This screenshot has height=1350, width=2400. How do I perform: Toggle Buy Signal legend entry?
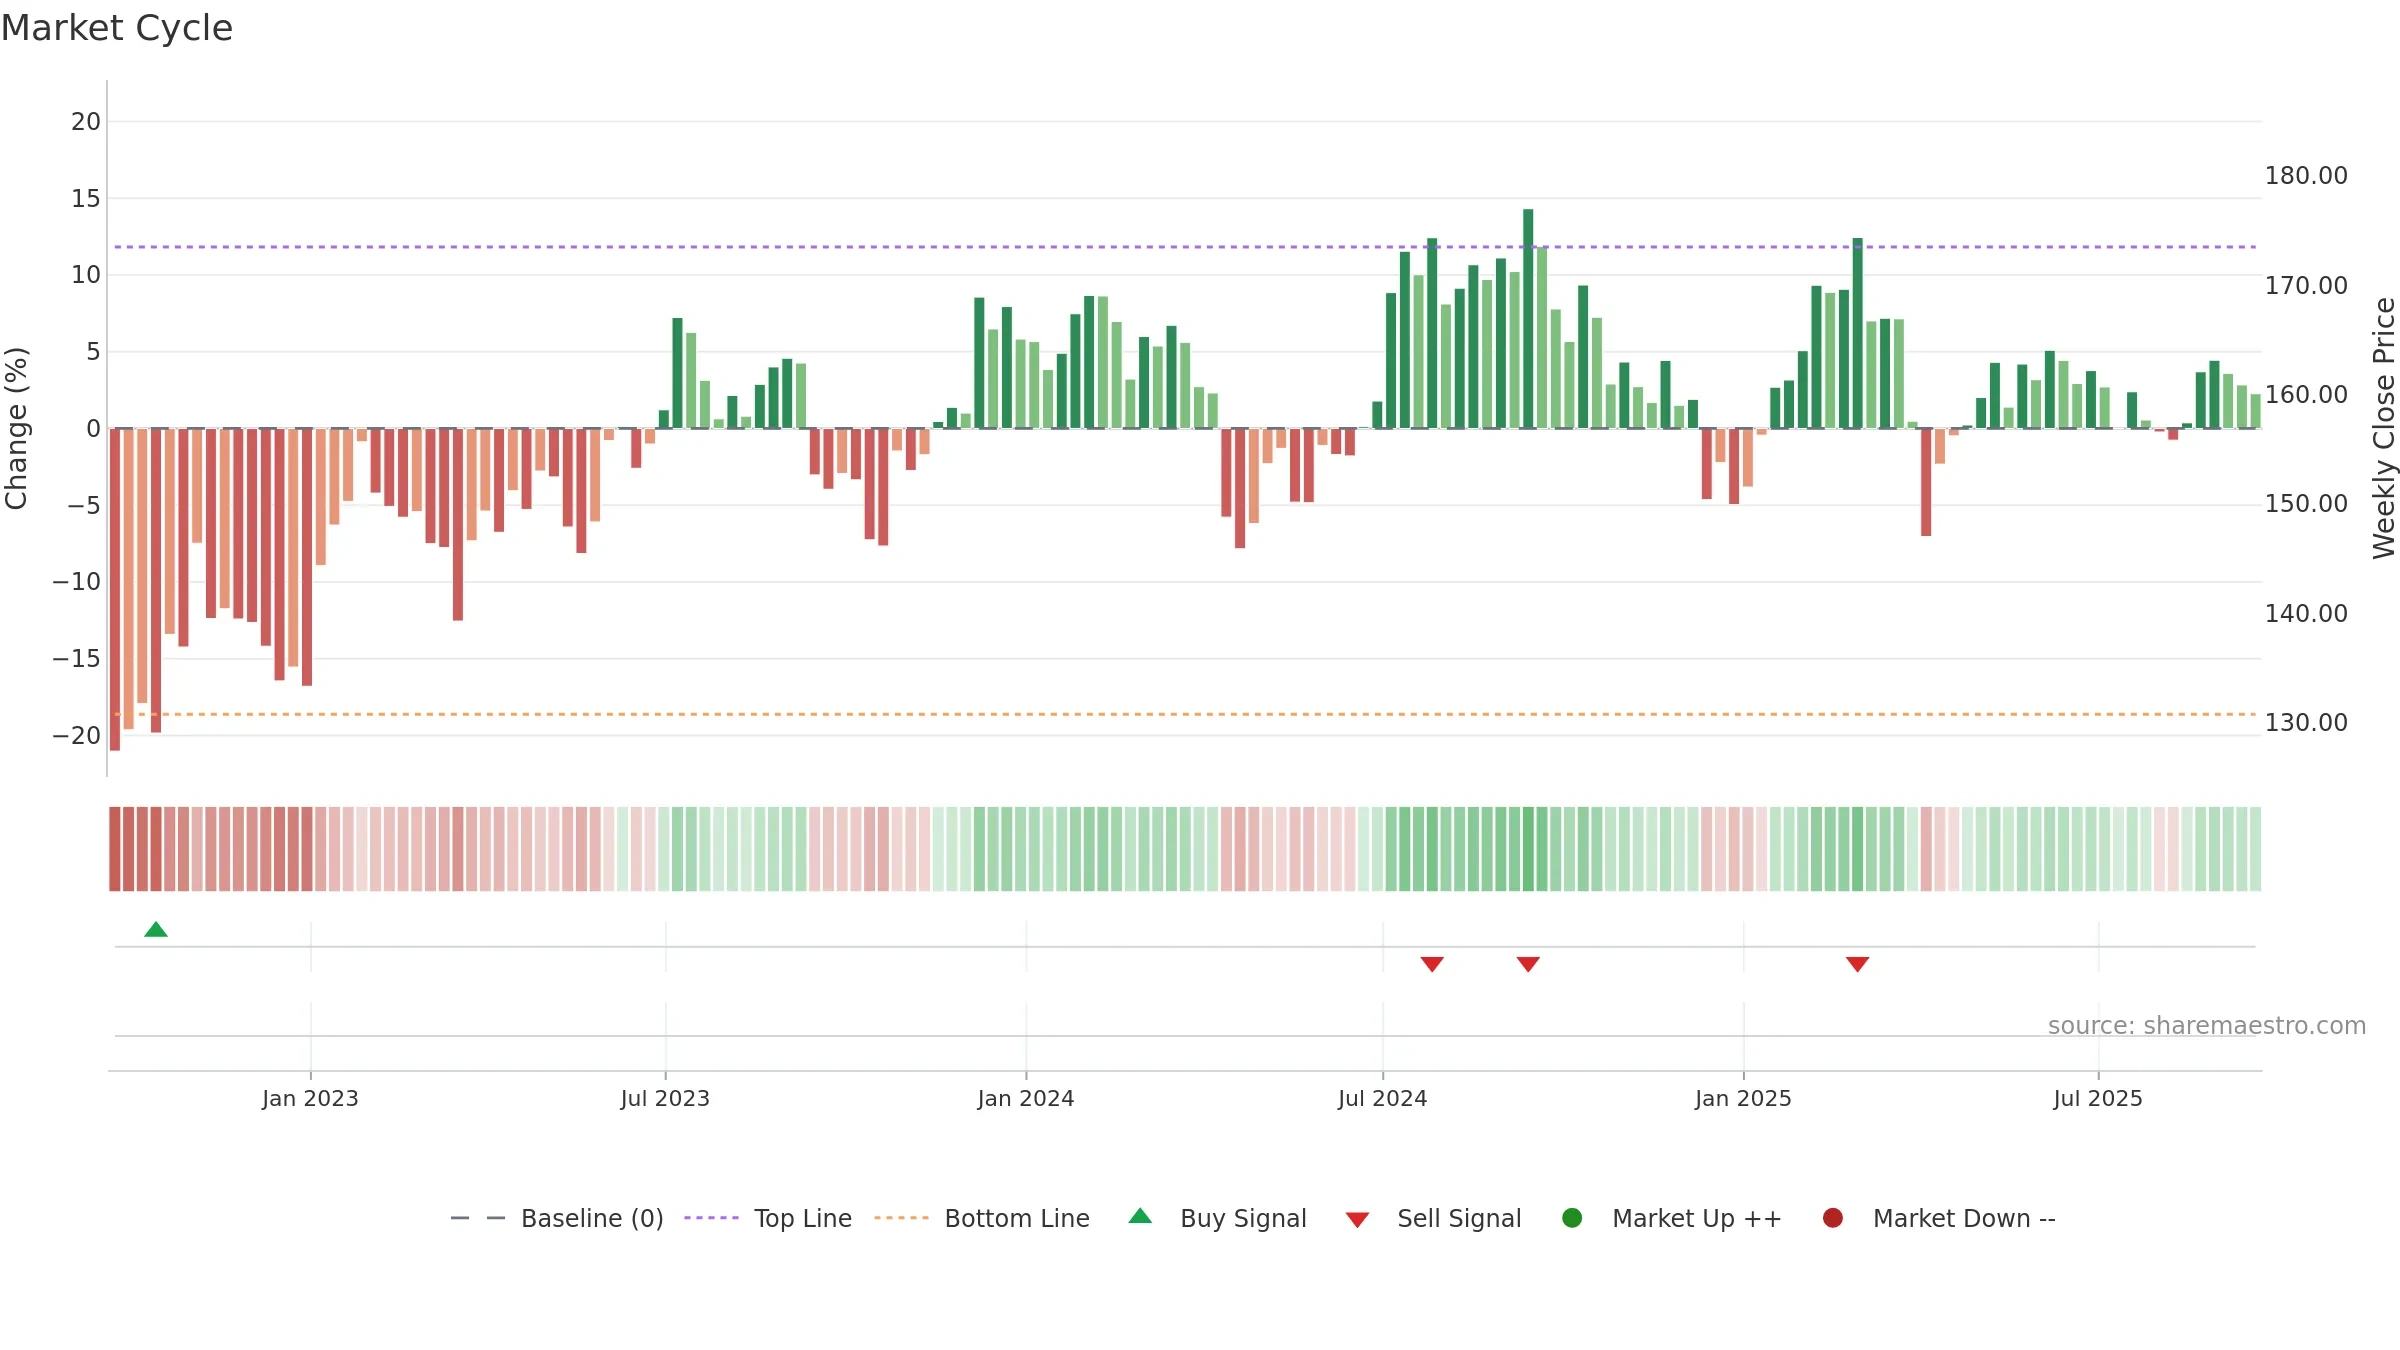pos(1217,1219)
